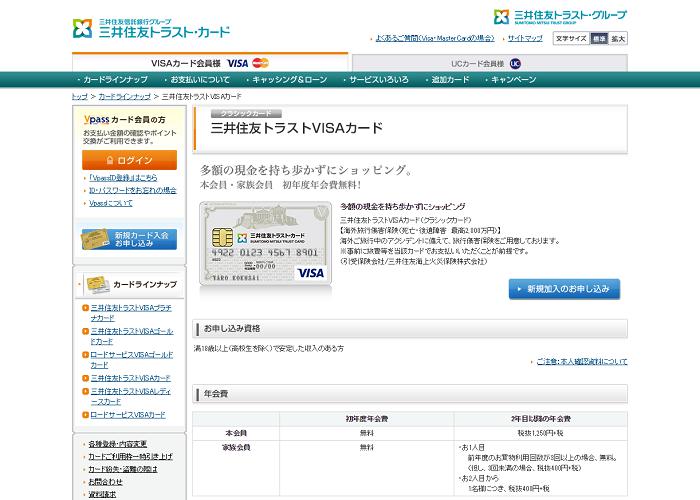Click the 家族会員 row label
Screen dimensions: 700x500
(x=236, y=447)
